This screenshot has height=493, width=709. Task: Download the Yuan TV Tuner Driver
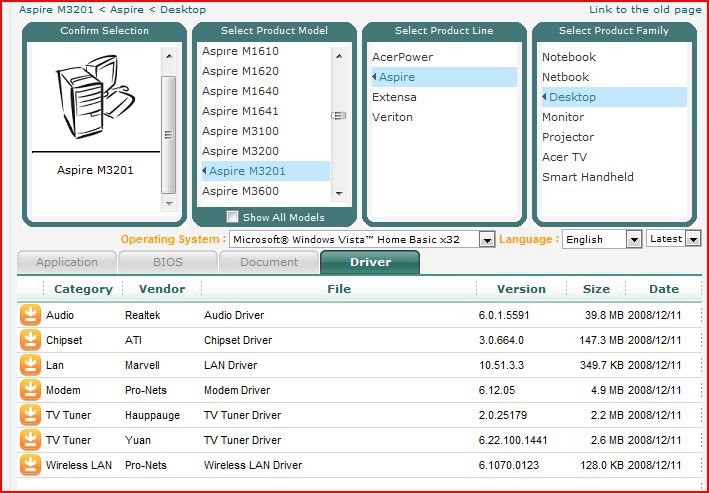[30, 440]
